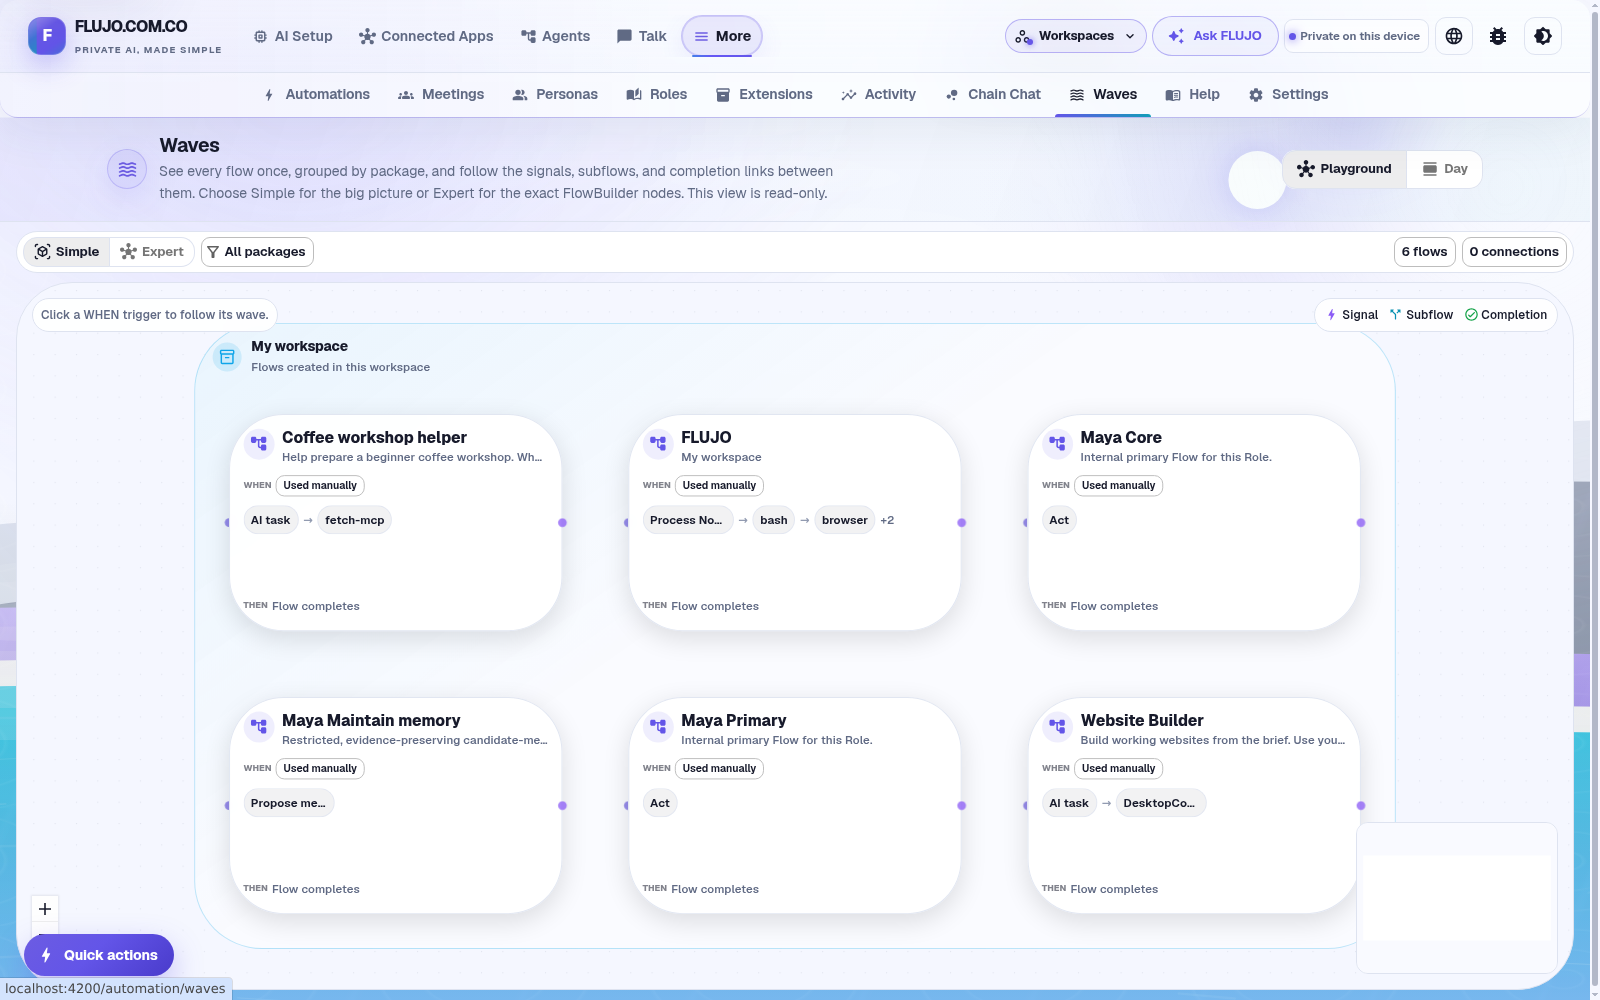Open AI Setup in top navigation
This screenshot has height=1000, width=1600.
click(293, 36)
